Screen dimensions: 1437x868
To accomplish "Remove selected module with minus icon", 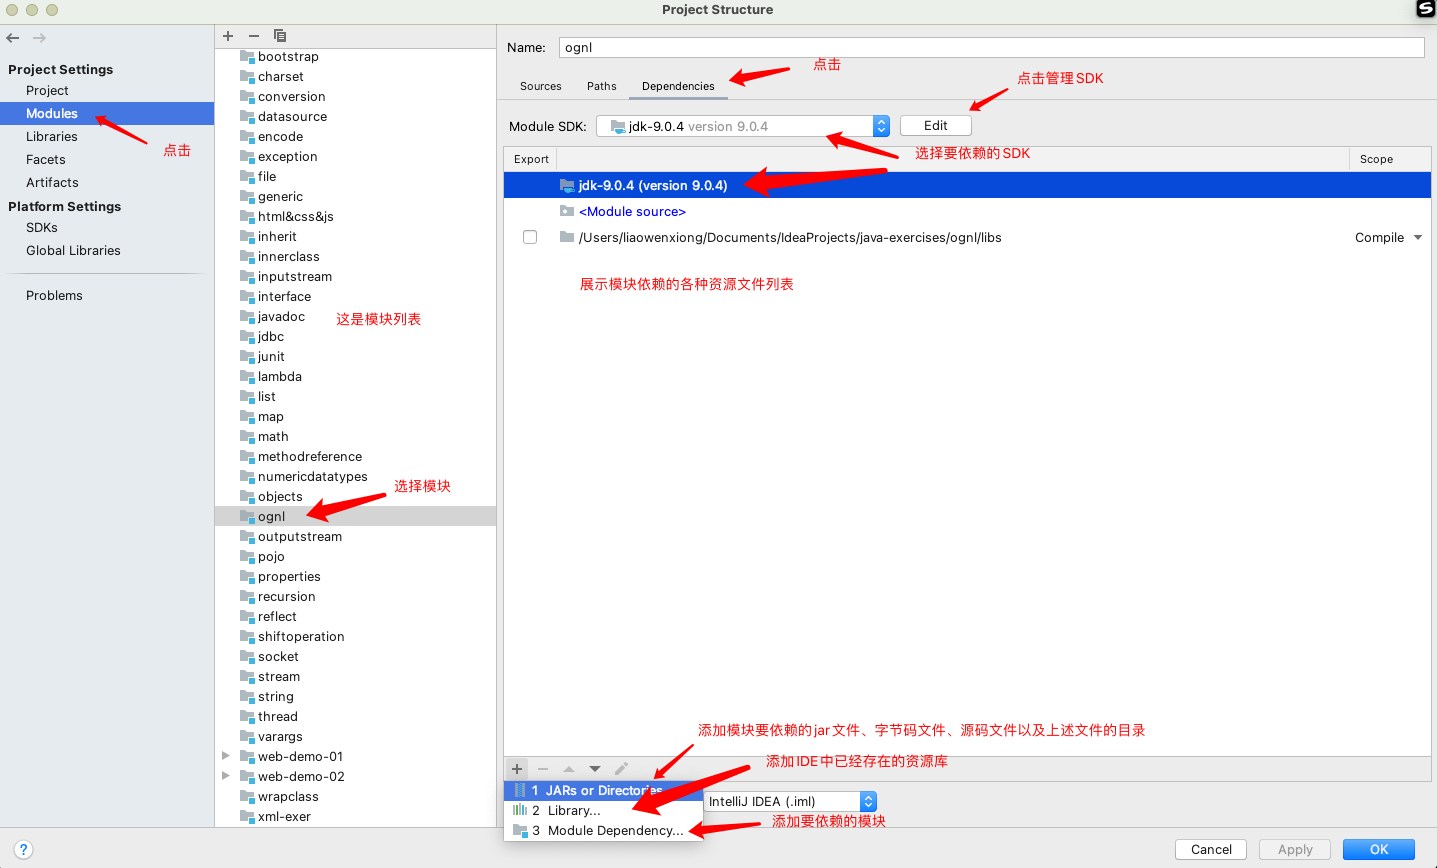I will 254,36.
